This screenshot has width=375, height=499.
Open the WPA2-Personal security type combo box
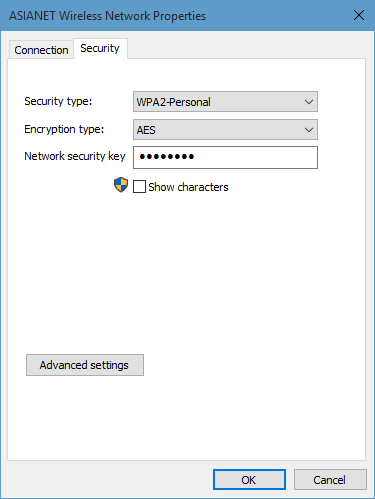click(225, 102)
